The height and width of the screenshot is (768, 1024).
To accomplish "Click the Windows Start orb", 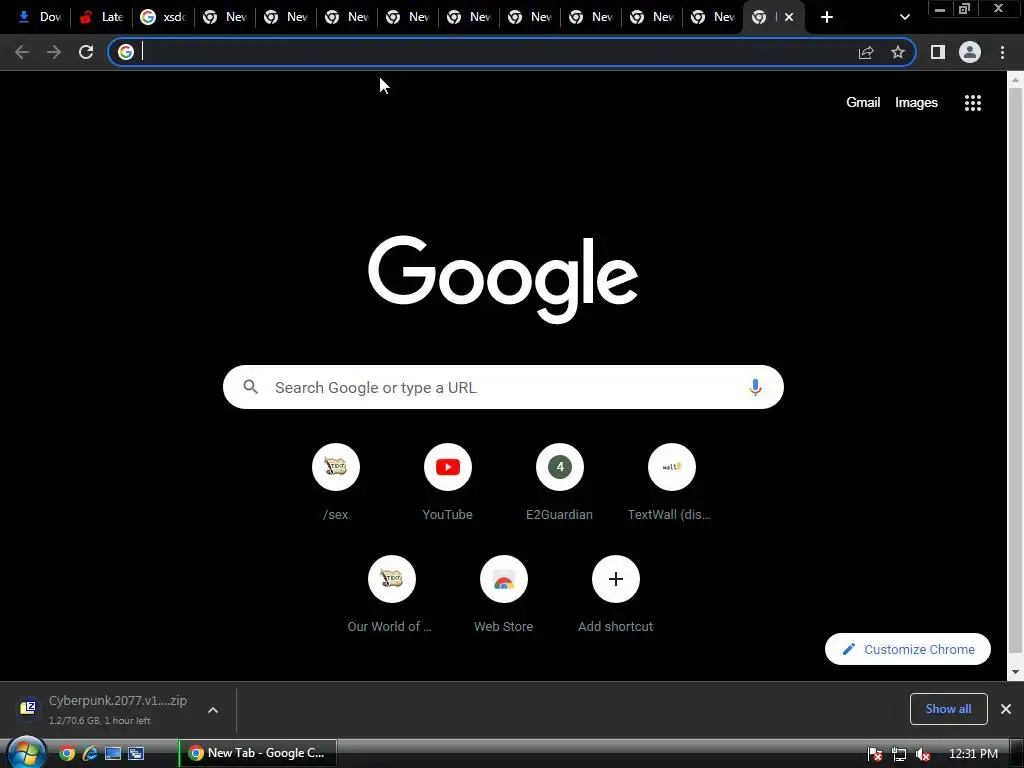I will 25,753.
